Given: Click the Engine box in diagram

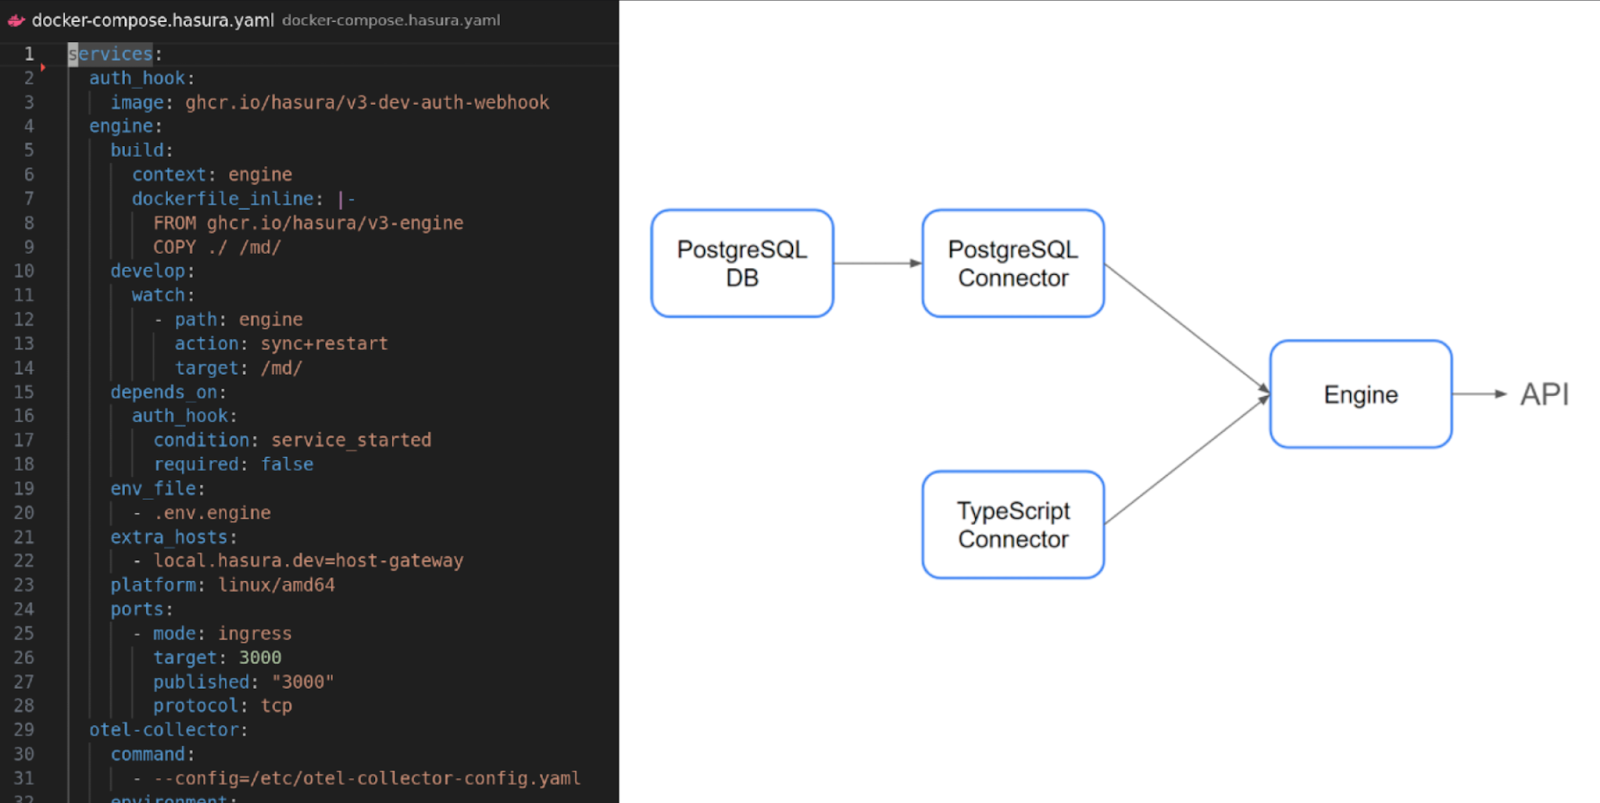Looking at the screenshot, I should click(x=1361, y=394).
